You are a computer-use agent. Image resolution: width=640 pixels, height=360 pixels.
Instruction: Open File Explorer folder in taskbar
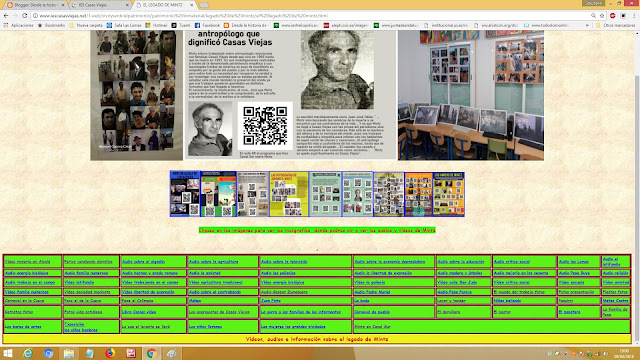tap(69, 353)
